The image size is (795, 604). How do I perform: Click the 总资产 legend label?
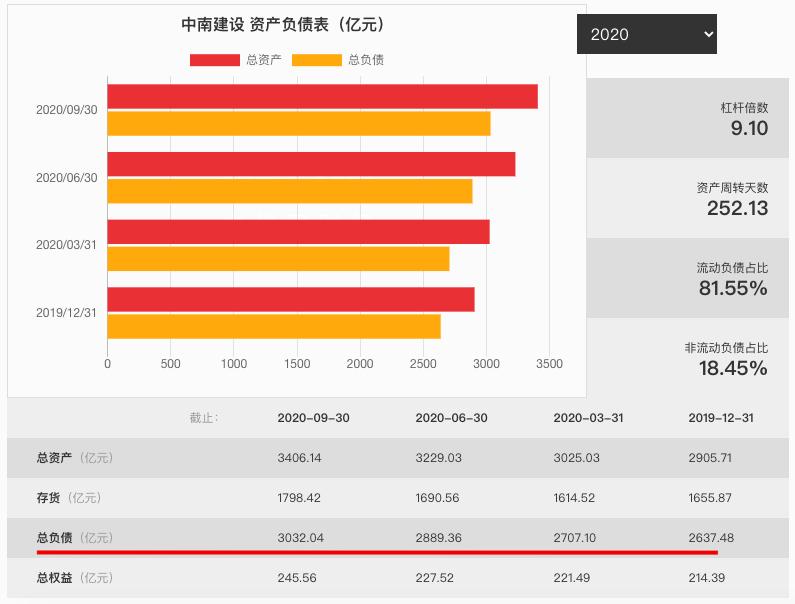(264, 60)
